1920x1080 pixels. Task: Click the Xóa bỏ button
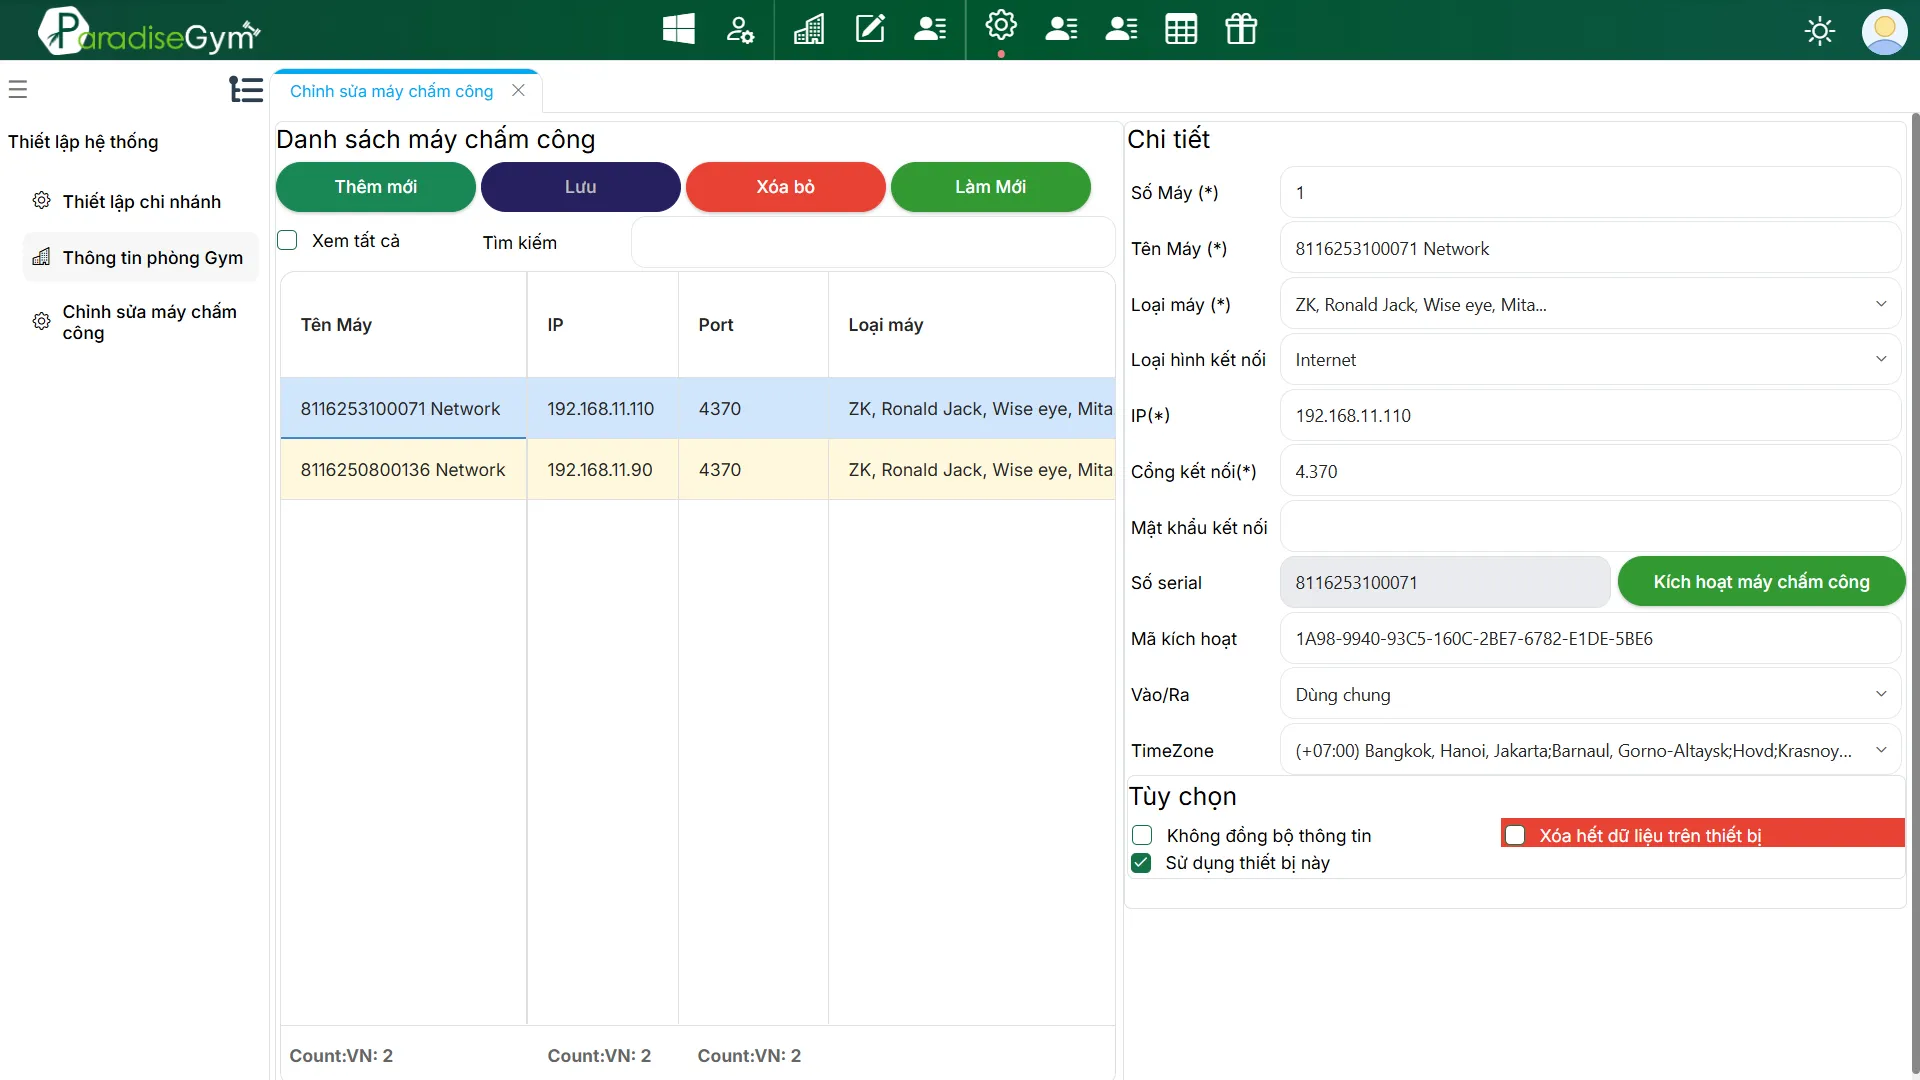click(786, 187)
